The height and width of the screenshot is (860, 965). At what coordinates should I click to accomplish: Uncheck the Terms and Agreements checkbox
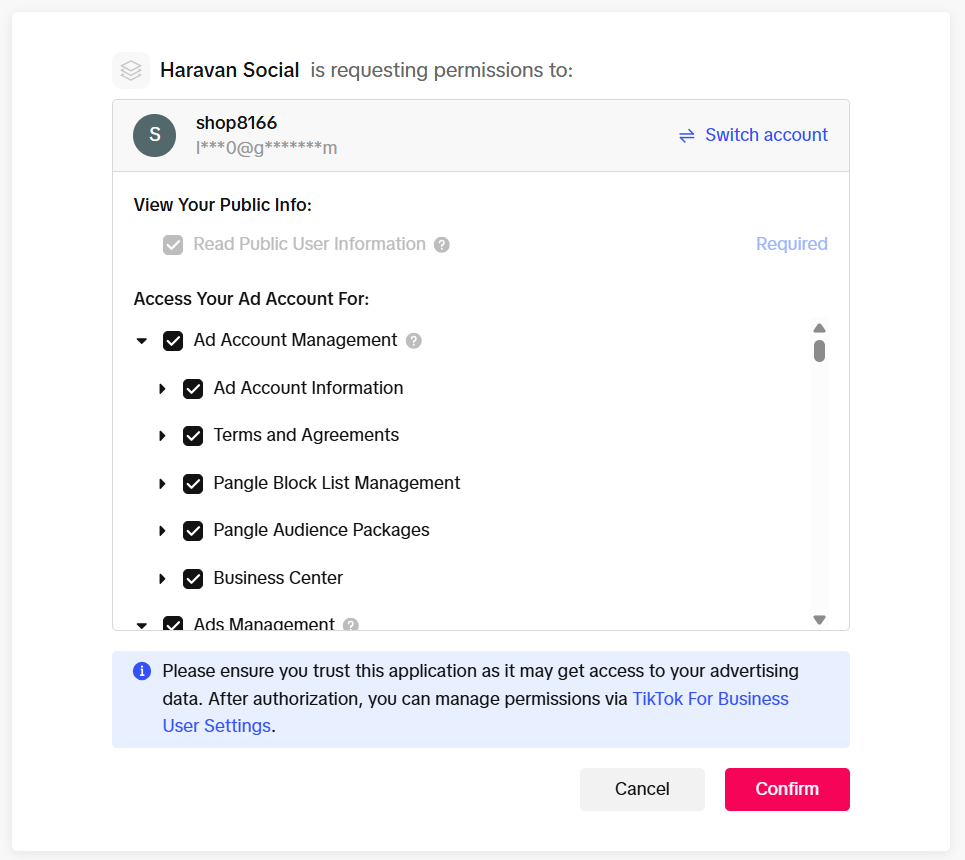click(x=193, y=436)
